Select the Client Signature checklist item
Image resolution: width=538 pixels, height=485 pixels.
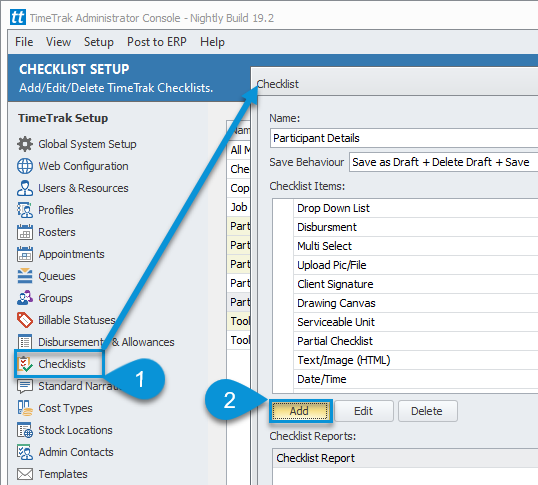click(x=416, y=284)
